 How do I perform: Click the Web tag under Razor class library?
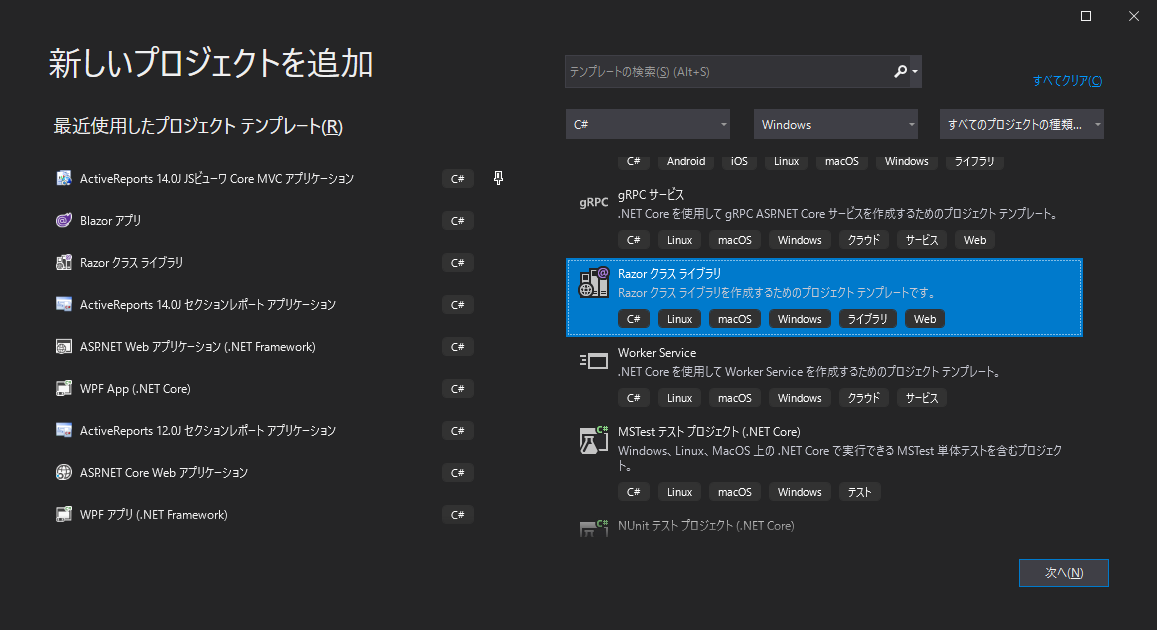[925, 319]
